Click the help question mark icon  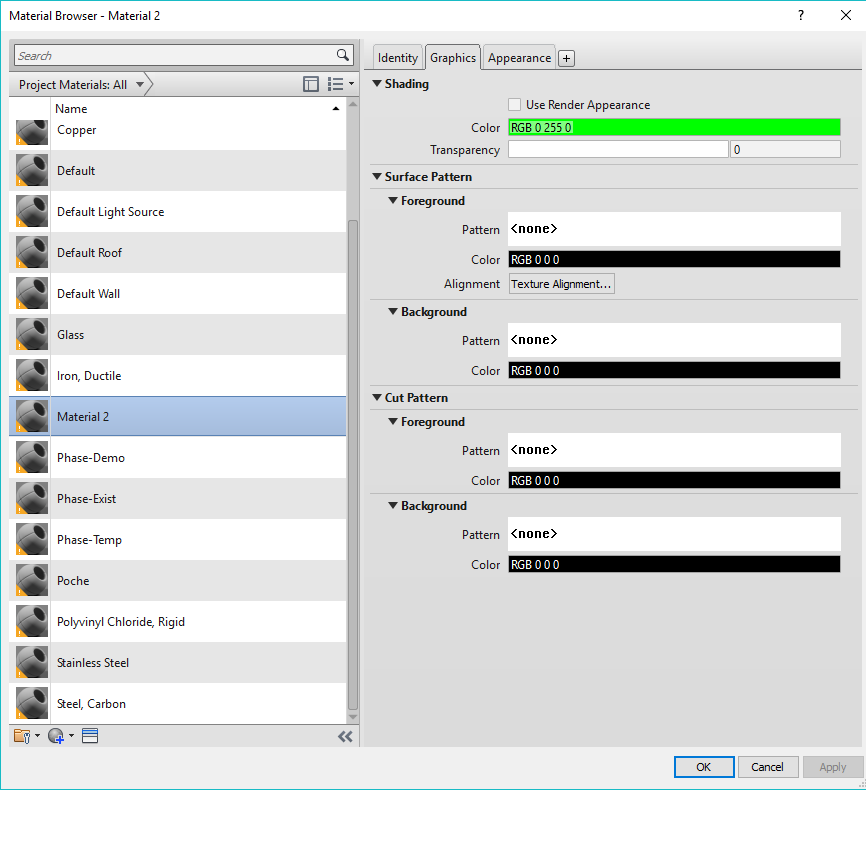801,15
